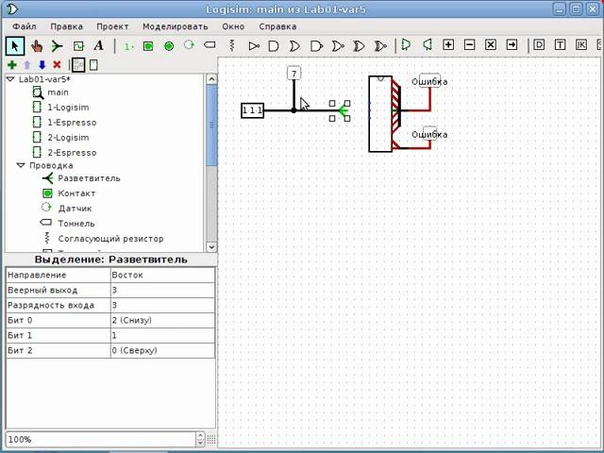
Task: Open the Моделировать menu
Action: coord(175,27)
